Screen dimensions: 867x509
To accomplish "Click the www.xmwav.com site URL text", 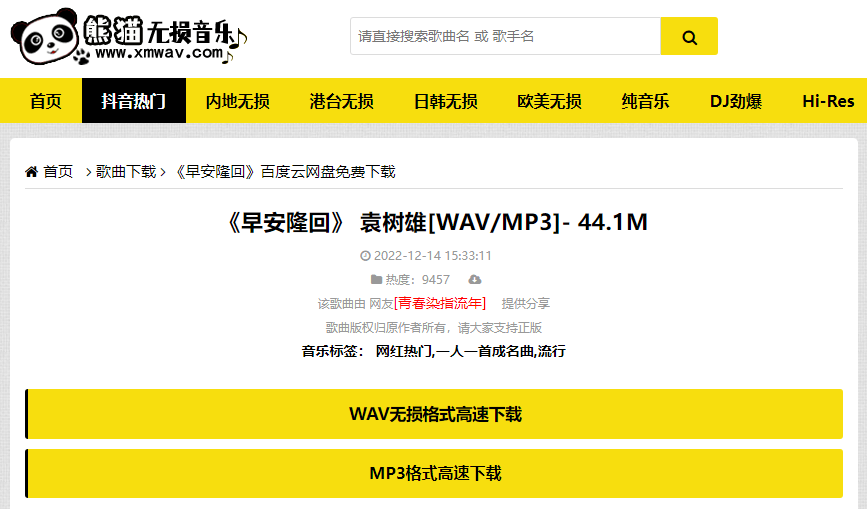I will pos(159,53).
